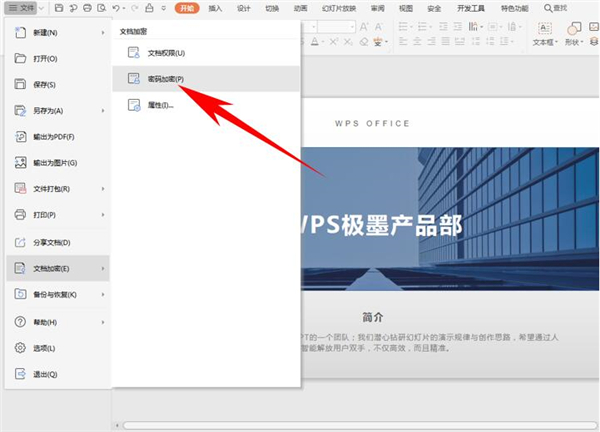
Task: Click the 属性 (Properties) icon in submenu
Action: [x=133, y=105]
